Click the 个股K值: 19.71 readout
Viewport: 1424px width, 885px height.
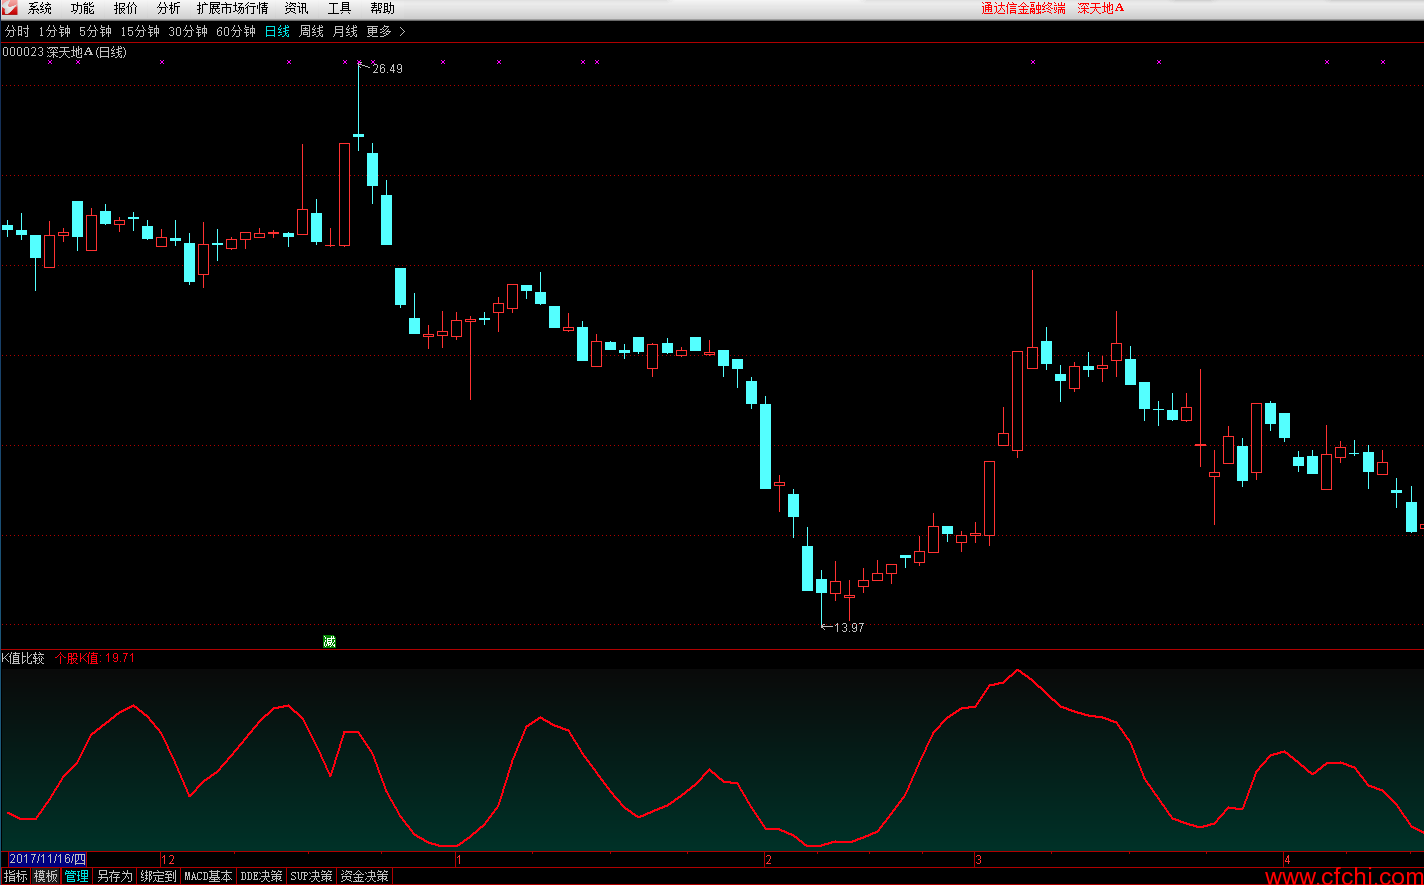(x=95, y=658)
